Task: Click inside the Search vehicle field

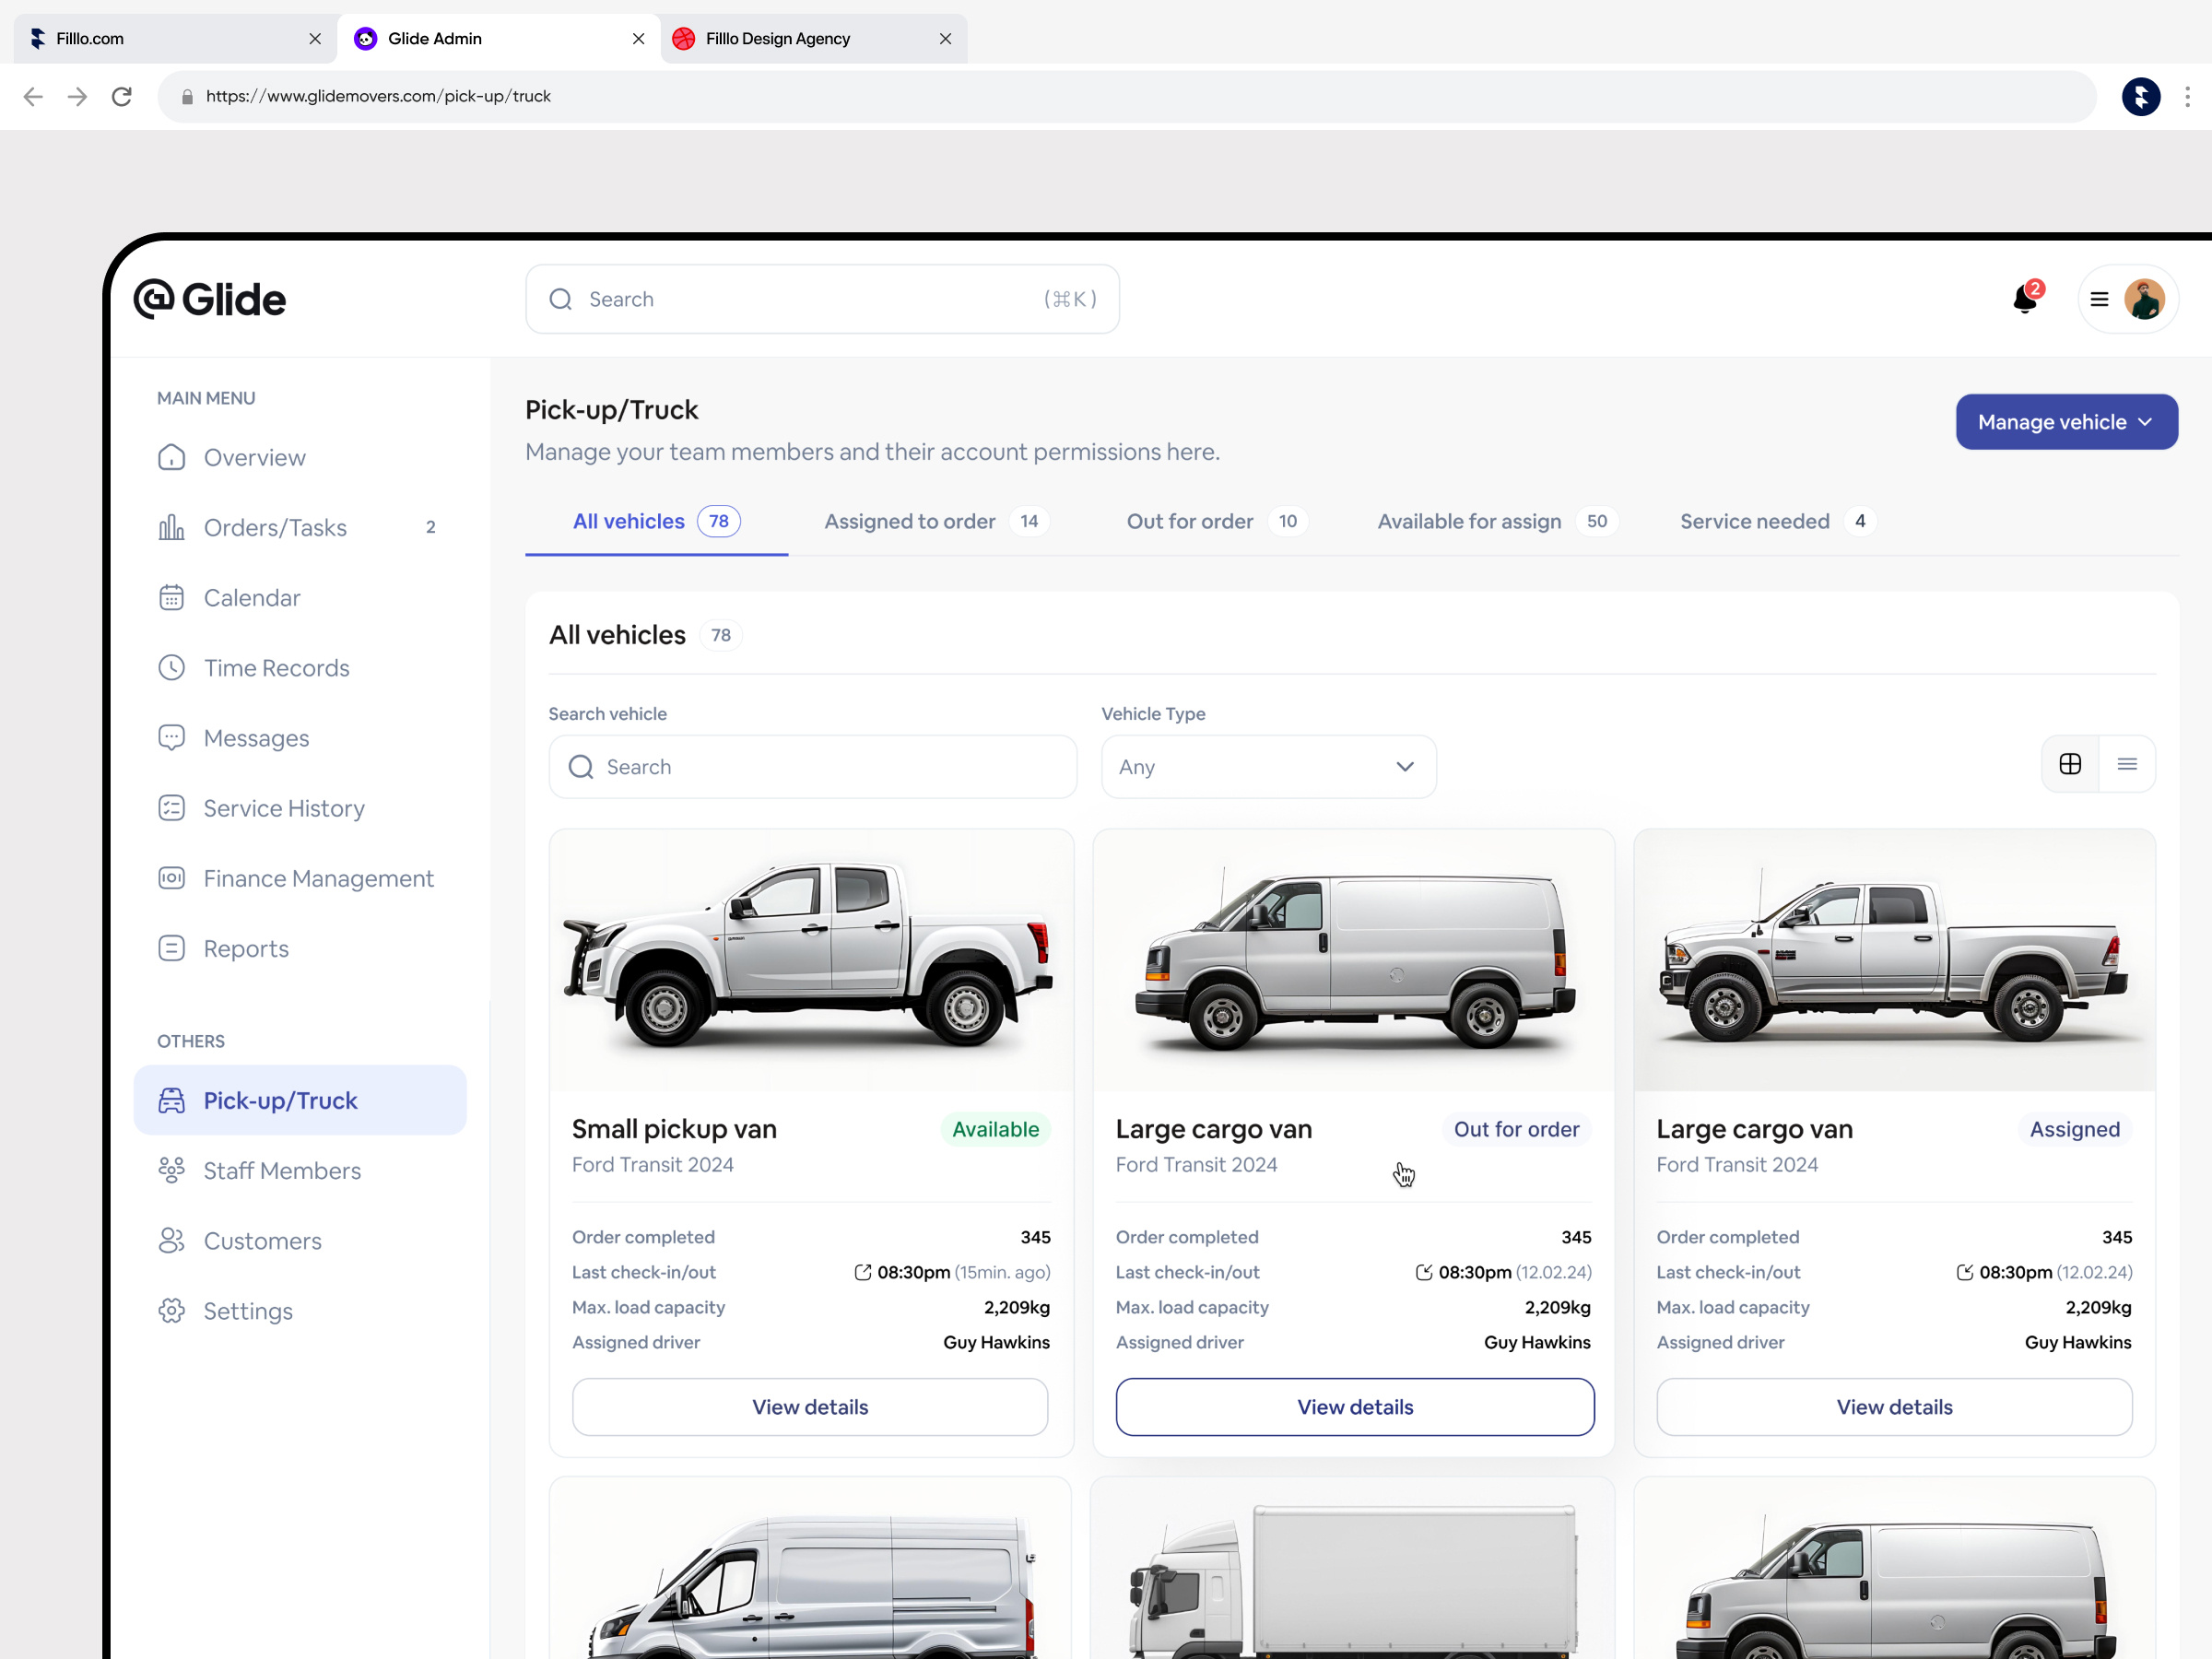Action: 812,767
